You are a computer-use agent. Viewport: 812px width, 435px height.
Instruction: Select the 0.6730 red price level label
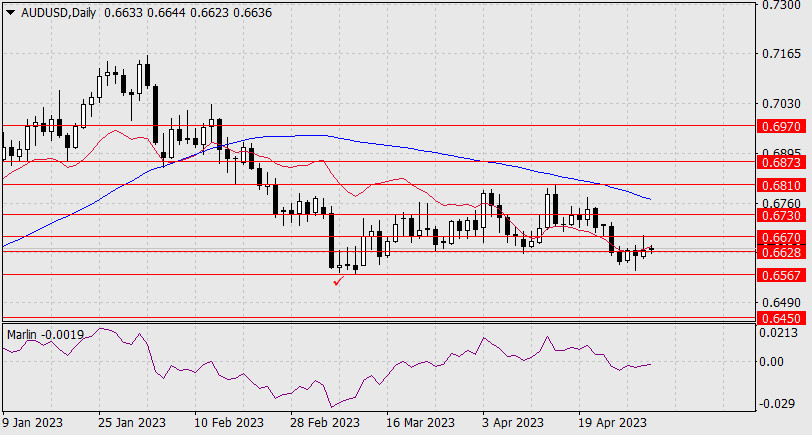click(781, 215)
